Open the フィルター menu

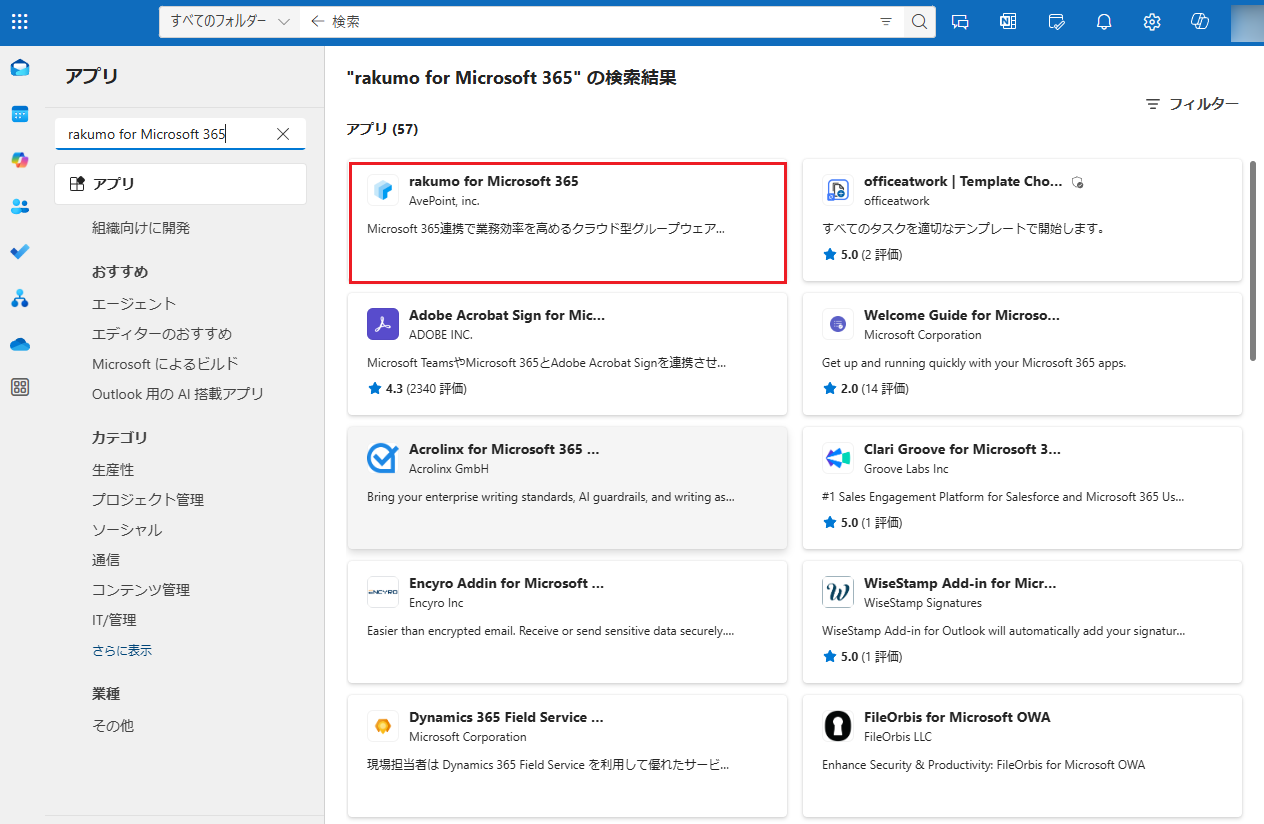point(1192,104)
